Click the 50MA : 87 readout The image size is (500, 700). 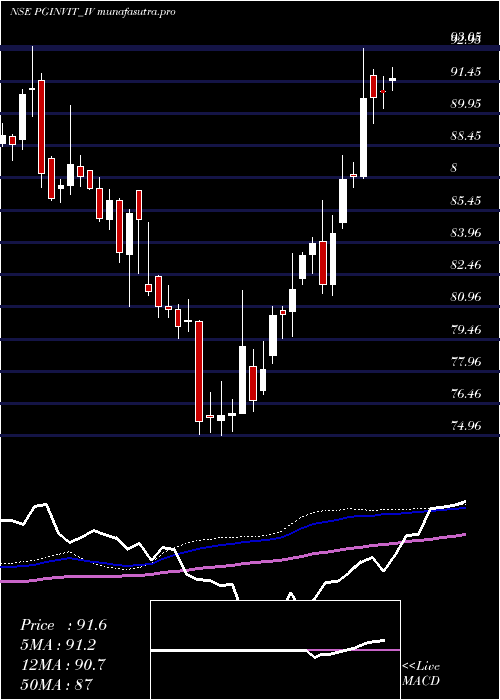coord(56,684)
